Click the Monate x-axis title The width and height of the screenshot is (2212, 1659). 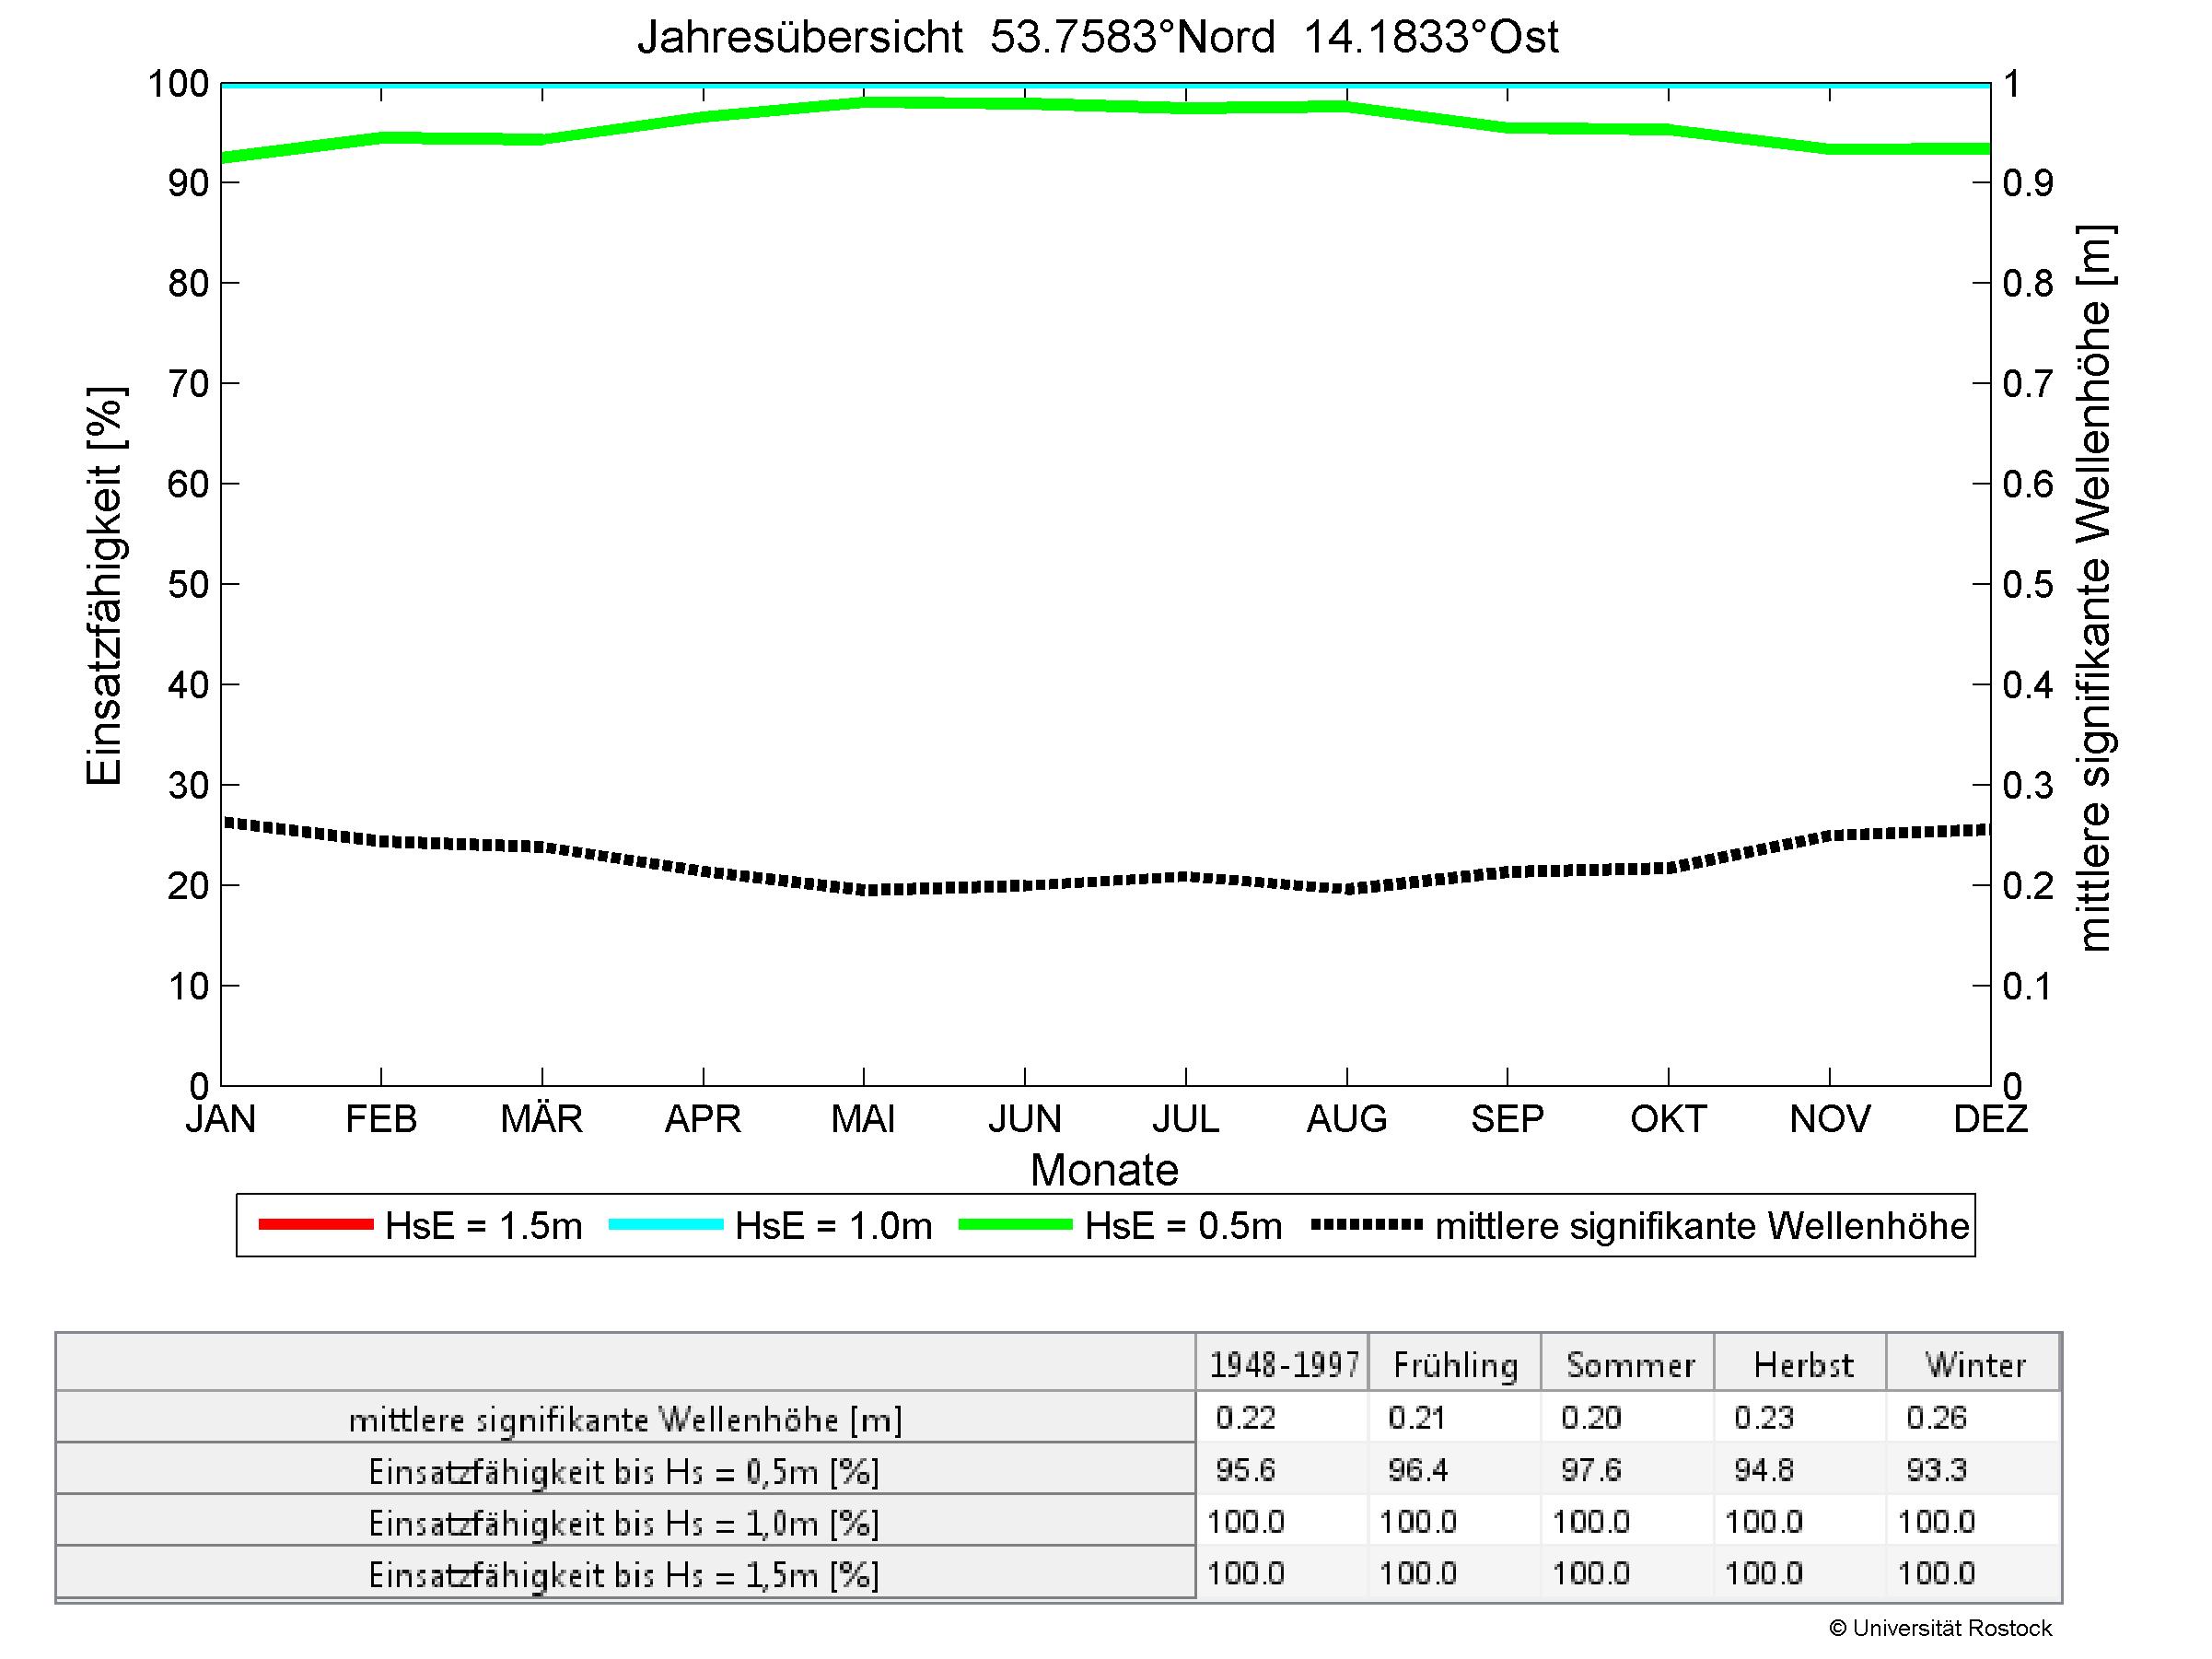click(x=1104, y=1169)
